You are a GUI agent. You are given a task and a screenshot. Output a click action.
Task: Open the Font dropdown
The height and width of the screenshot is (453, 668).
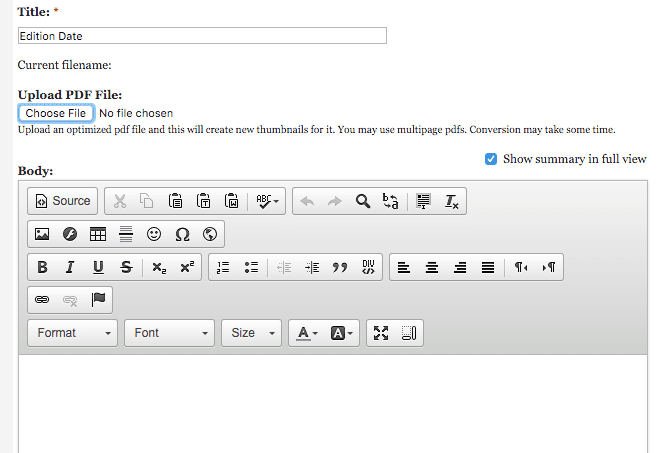pyautogui.click(x=170, y=333)
